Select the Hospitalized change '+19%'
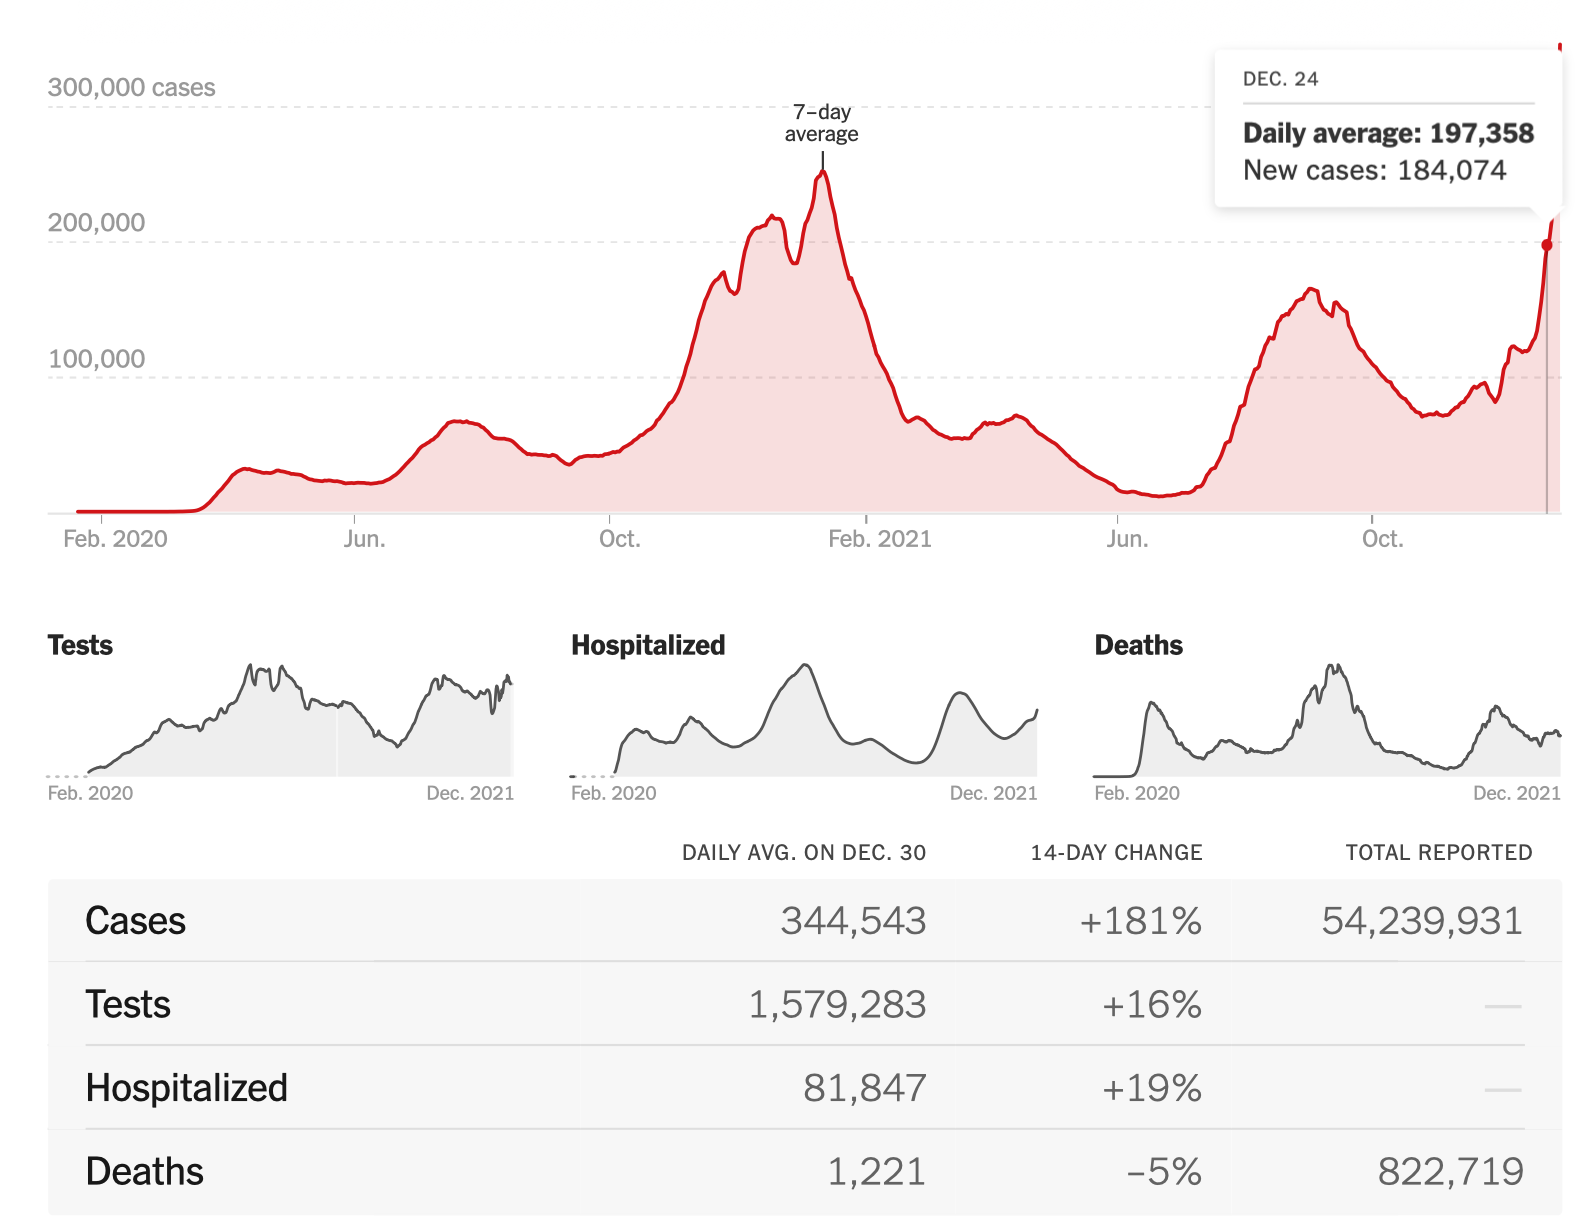This screenshot has width=1588, height=1224. coord(1151,1088)
